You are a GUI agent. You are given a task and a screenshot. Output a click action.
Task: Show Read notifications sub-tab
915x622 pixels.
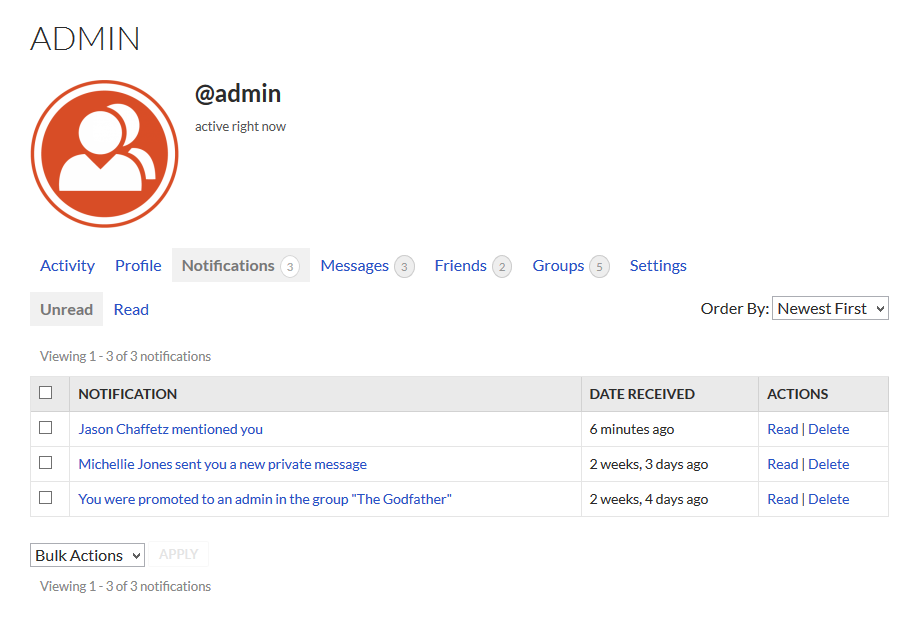pyautogui.click(x=131, y=309)
